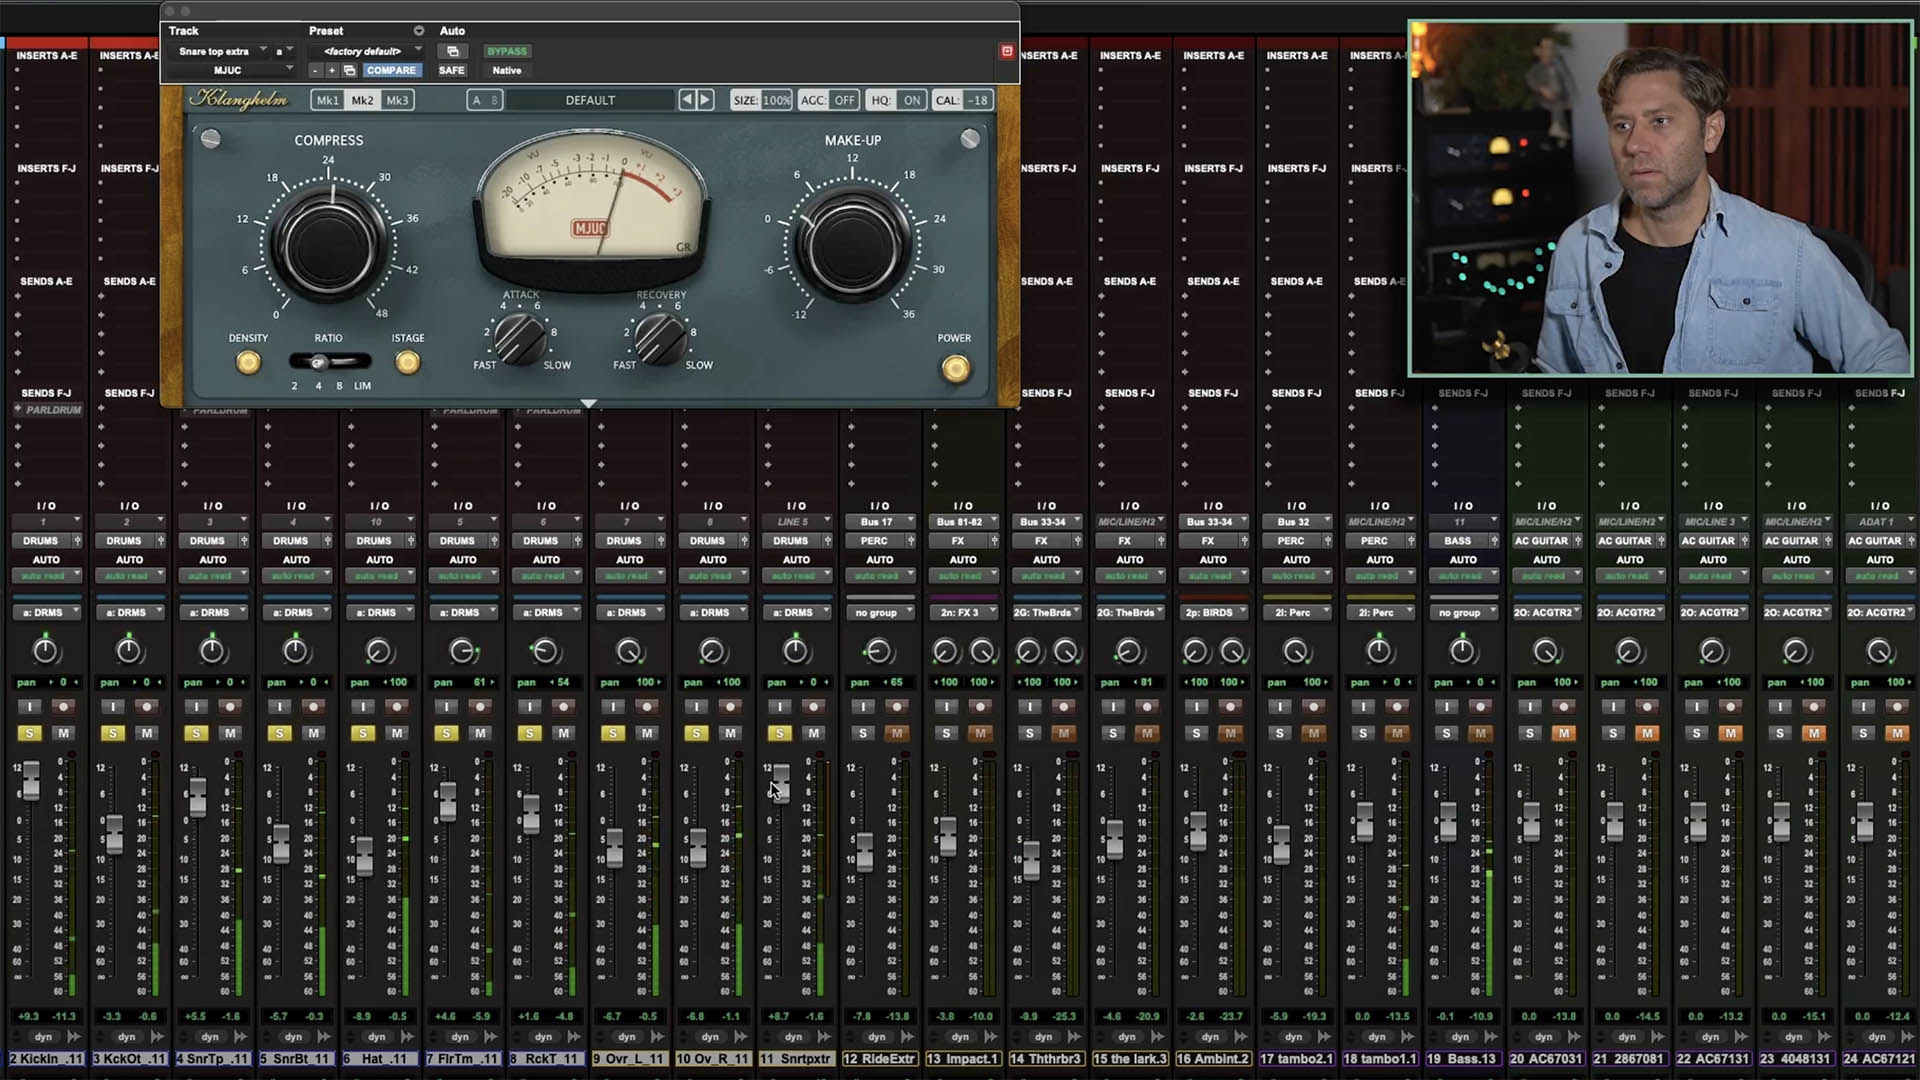Turn the COMPRESS knob on the MJUC plugin
Screen dimensions: 1920x1080
(x=328, y=244)
